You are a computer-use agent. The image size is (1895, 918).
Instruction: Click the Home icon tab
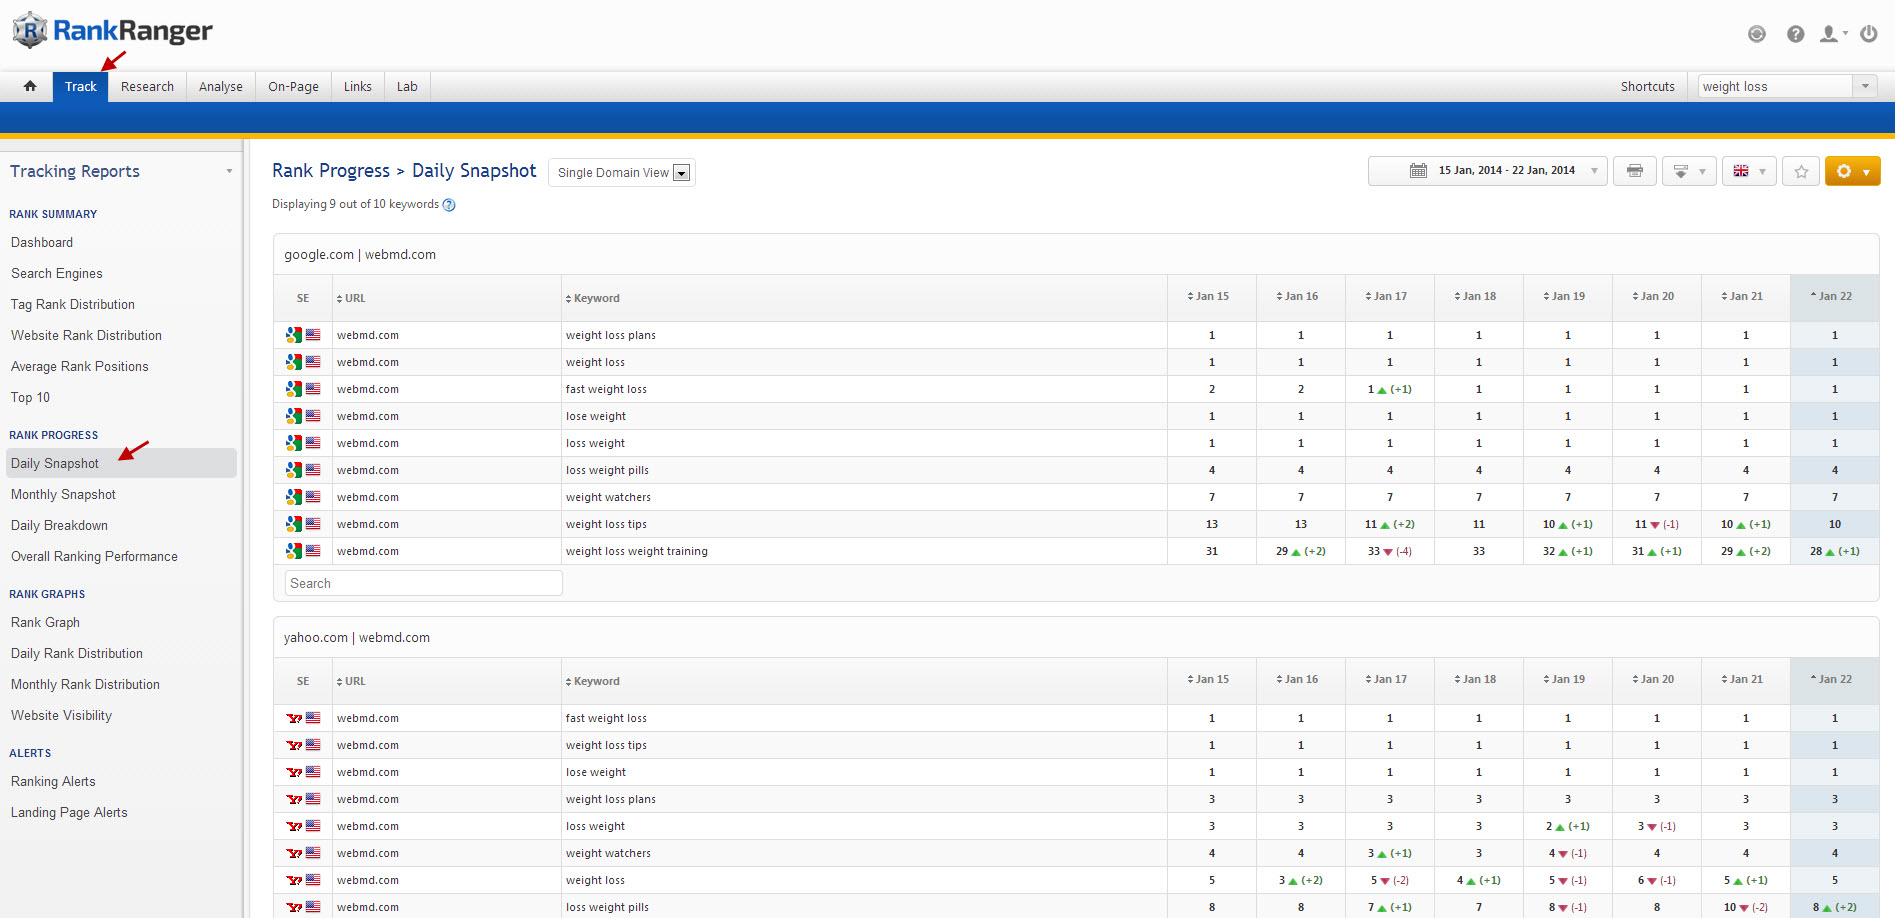30,86
